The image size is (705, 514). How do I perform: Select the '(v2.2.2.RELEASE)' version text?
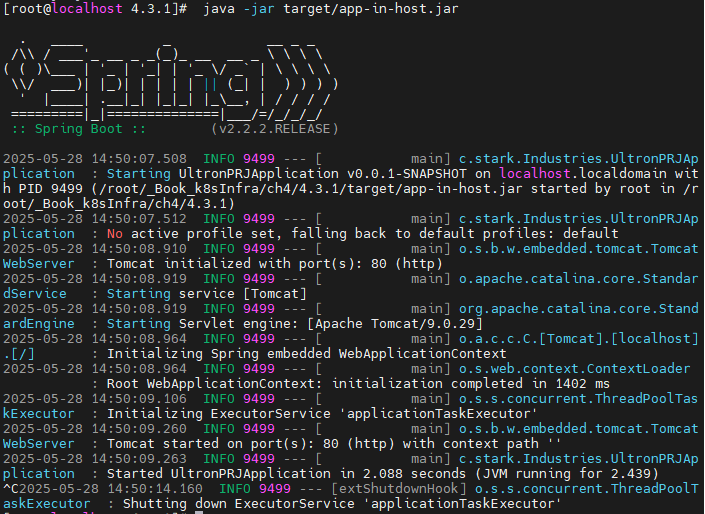pyautogui.click(x=275, y=129)
